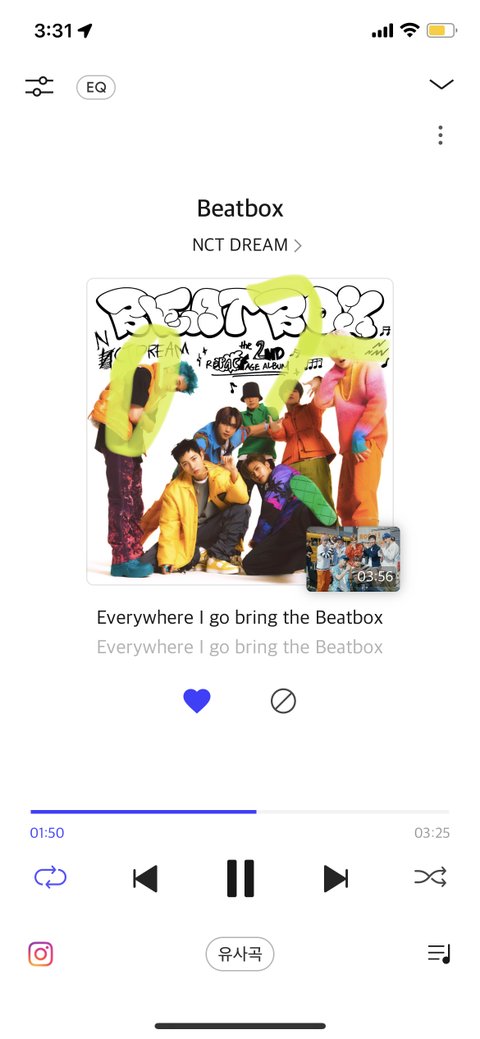Viewport: 480px width, 1039px height.
Task: Skip to the previous track
Action: point(145,879)
